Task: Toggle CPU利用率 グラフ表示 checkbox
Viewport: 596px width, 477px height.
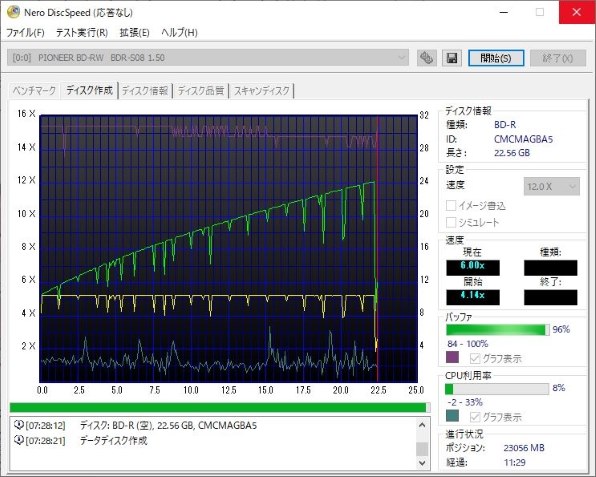Action: 475,417
